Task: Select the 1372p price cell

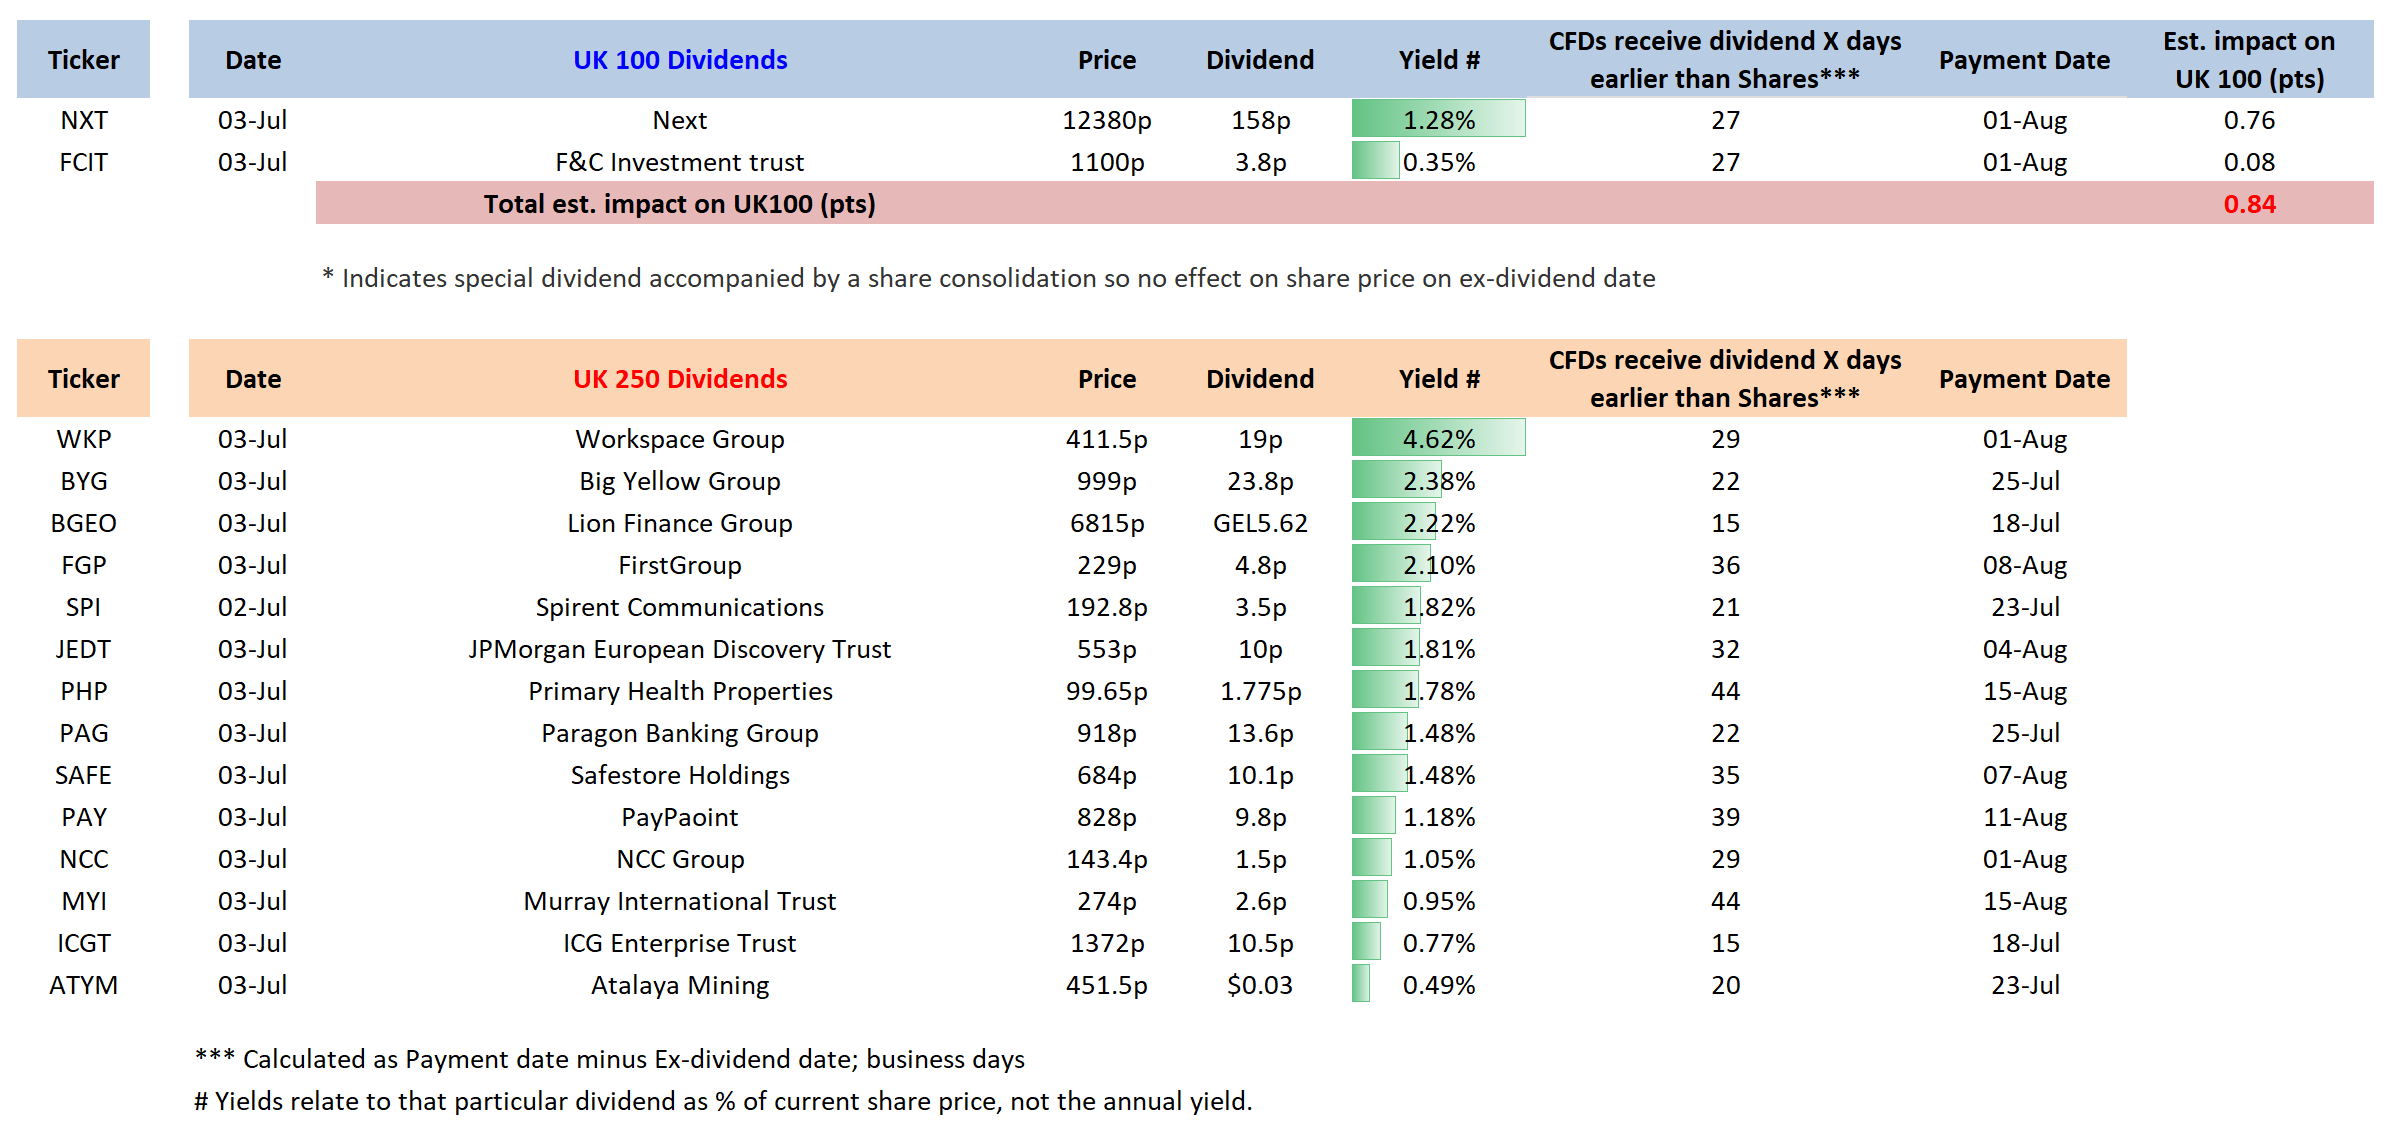Action: tap(1107, 943)
